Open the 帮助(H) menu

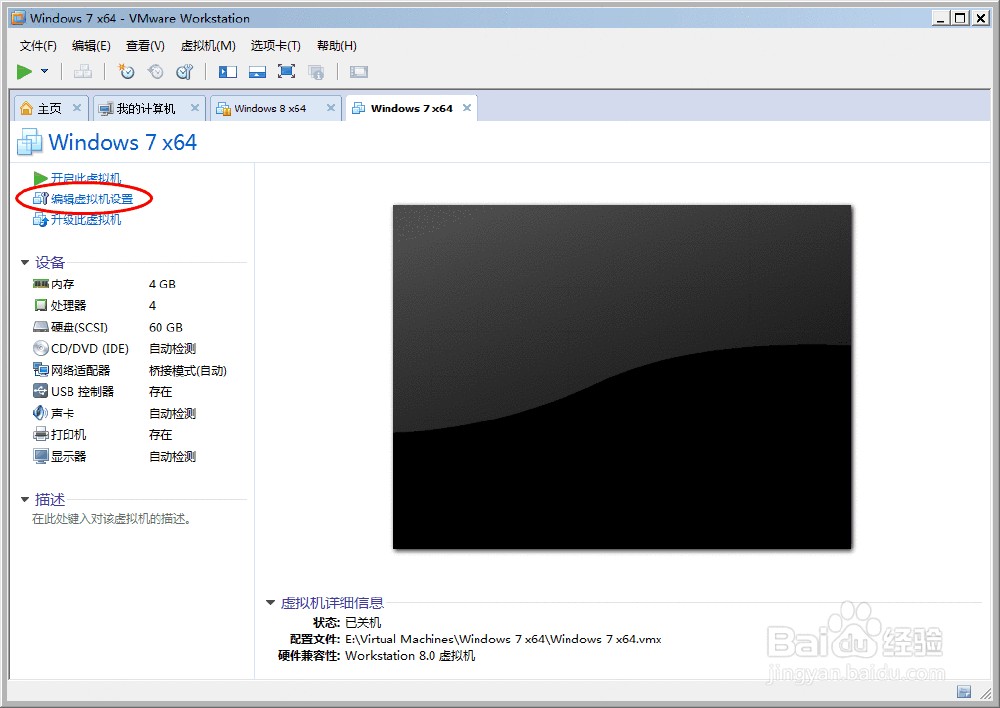click(337, 46)
